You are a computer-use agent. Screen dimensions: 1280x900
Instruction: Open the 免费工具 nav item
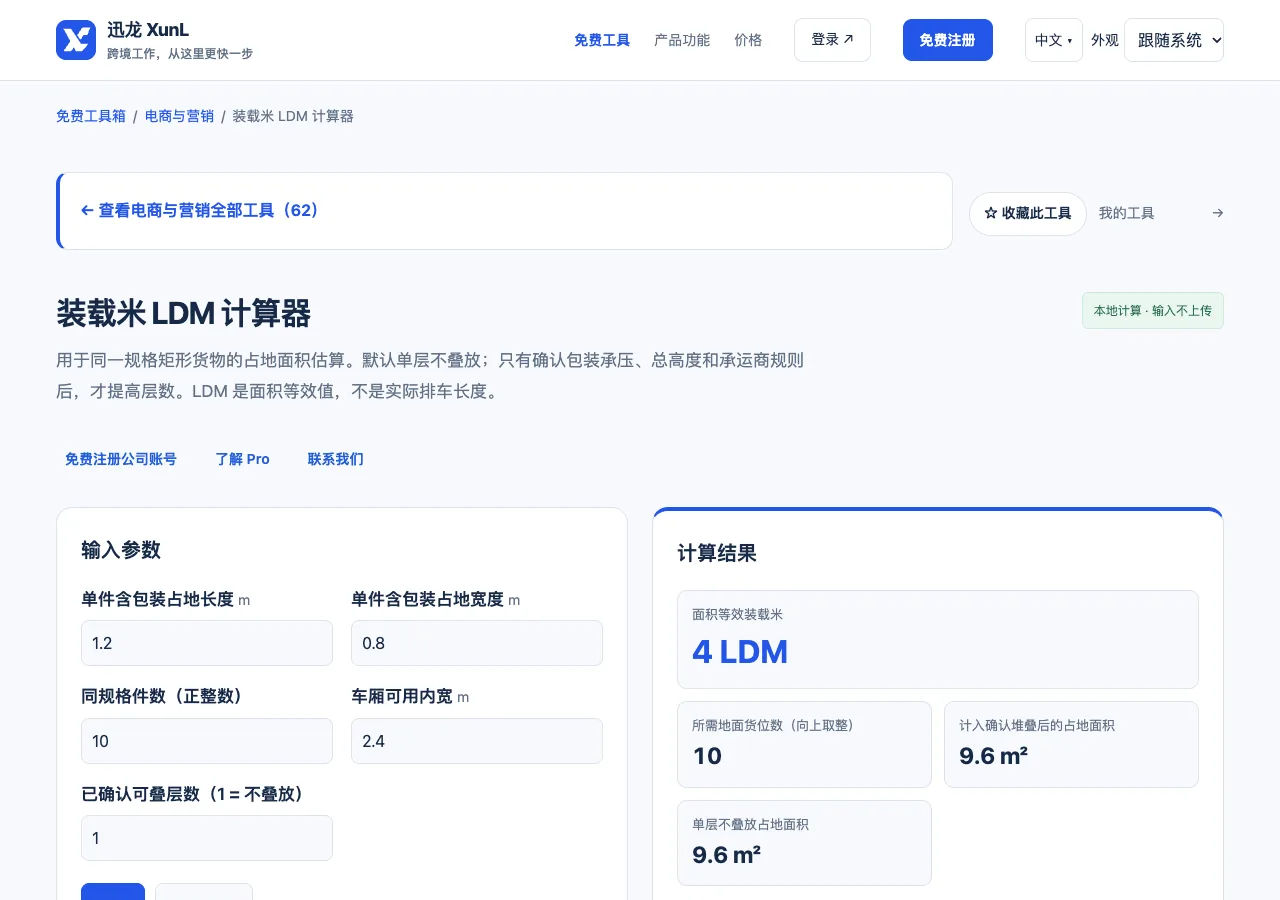click(x=602, y=40)
